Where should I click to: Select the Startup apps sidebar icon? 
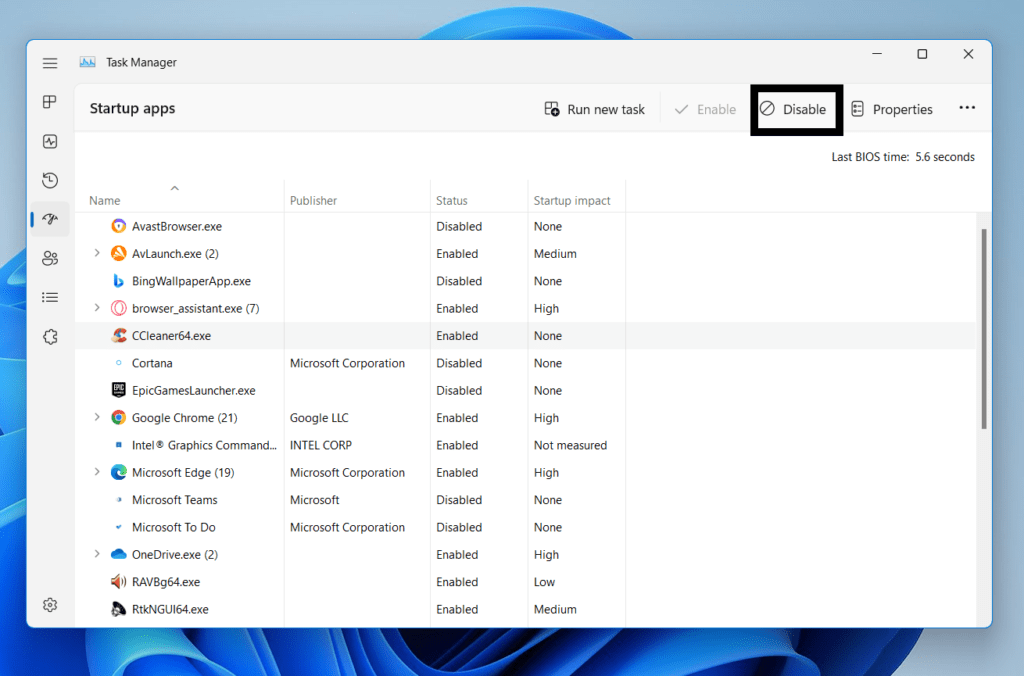coord(49,219)
